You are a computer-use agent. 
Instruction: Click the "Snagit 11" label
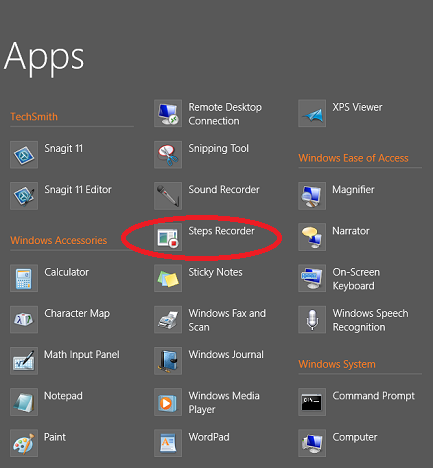coord(64,149)
